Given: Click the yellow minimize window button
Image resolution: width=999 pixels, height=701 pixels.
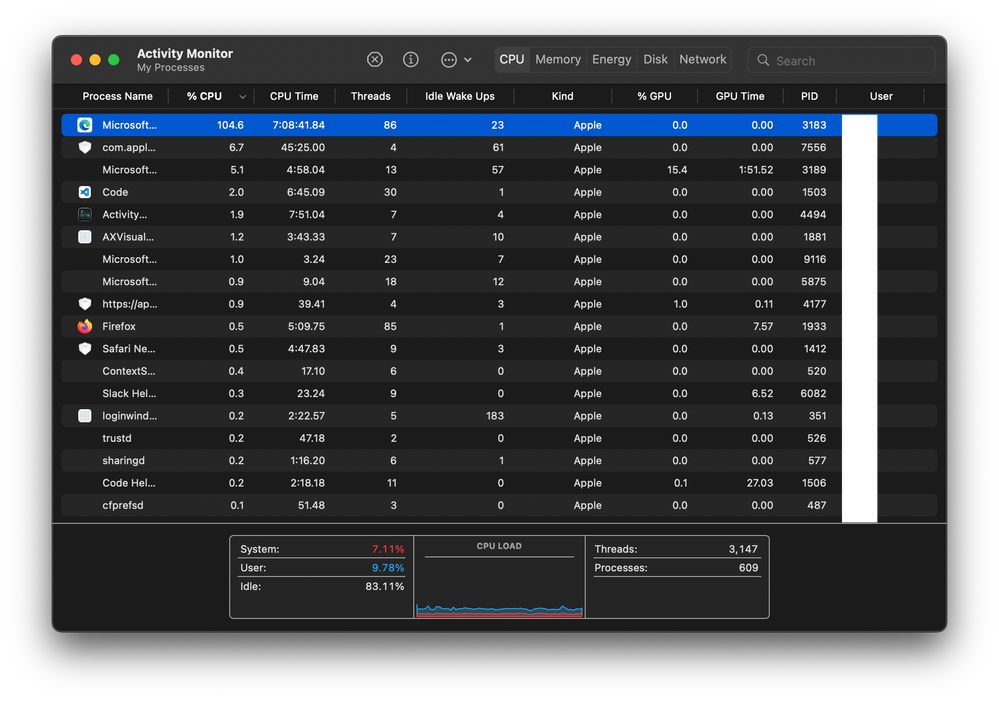Looking at the screenshot, I should [x=95, y=60].
